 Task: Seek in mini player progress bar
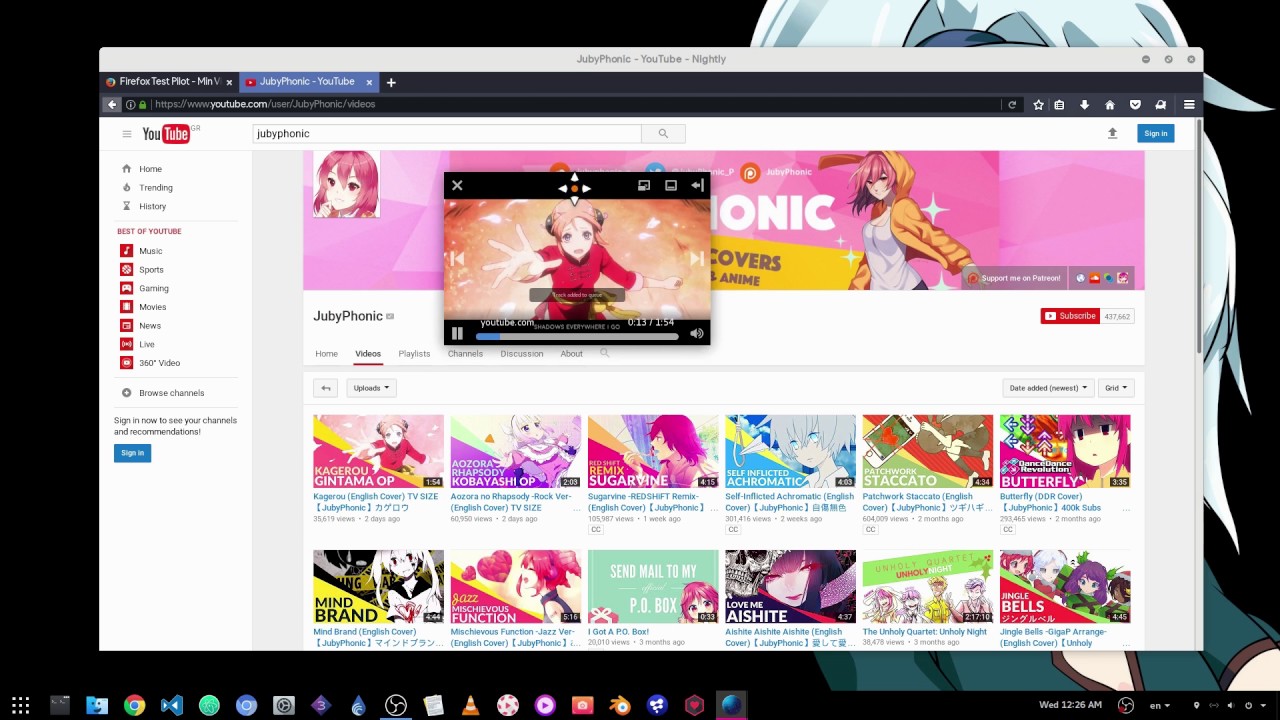[x=577, y=336]
